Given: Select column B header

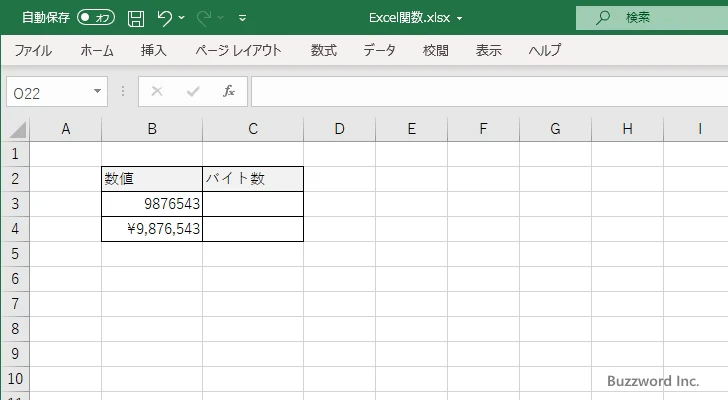Looking at the screenshot, I should point(152,129).
